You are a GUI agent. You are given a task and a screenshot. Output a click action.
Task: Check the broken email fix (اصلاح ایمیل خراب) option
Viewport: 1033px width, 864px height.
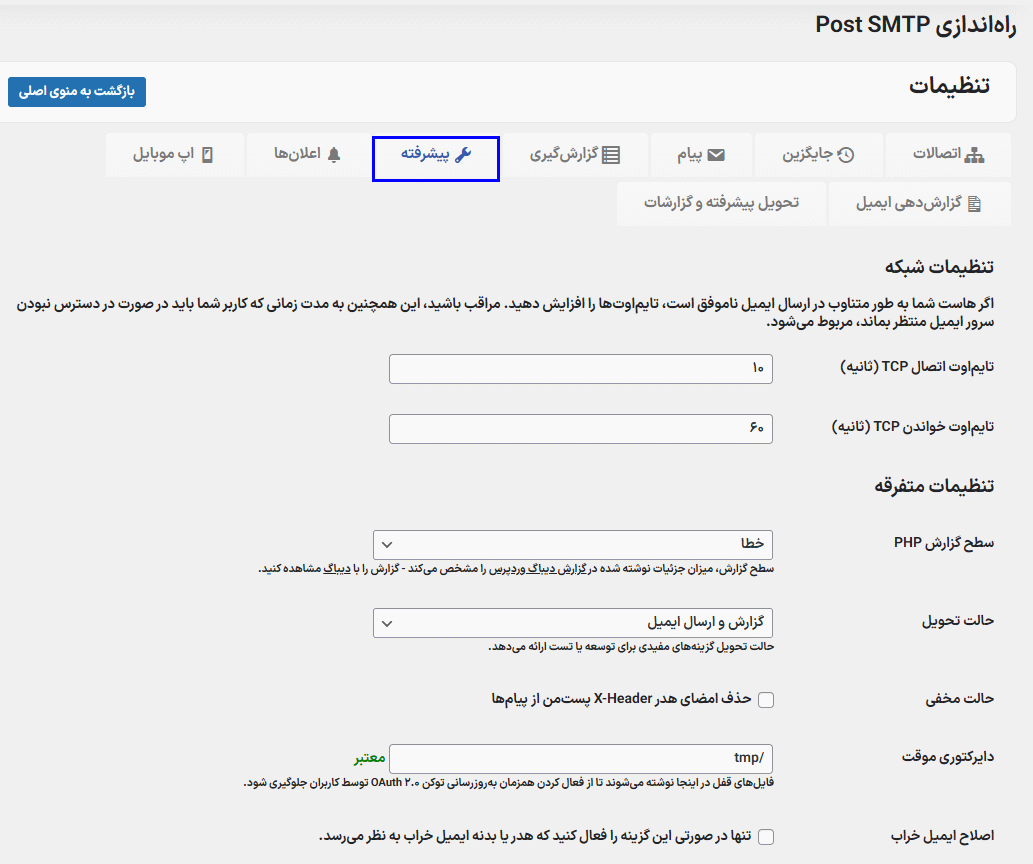coord(766,836)
